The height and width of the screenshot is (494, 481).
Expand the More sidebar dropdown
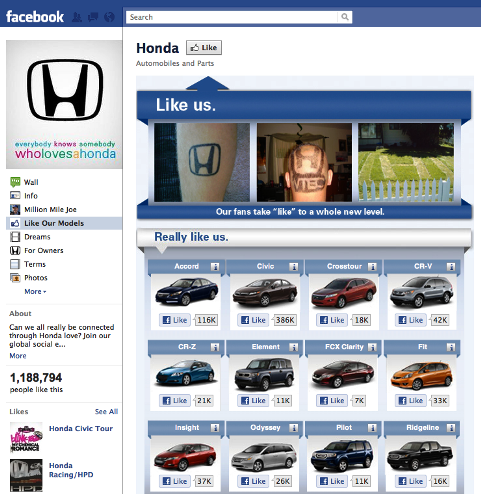(x=35, y=292)
